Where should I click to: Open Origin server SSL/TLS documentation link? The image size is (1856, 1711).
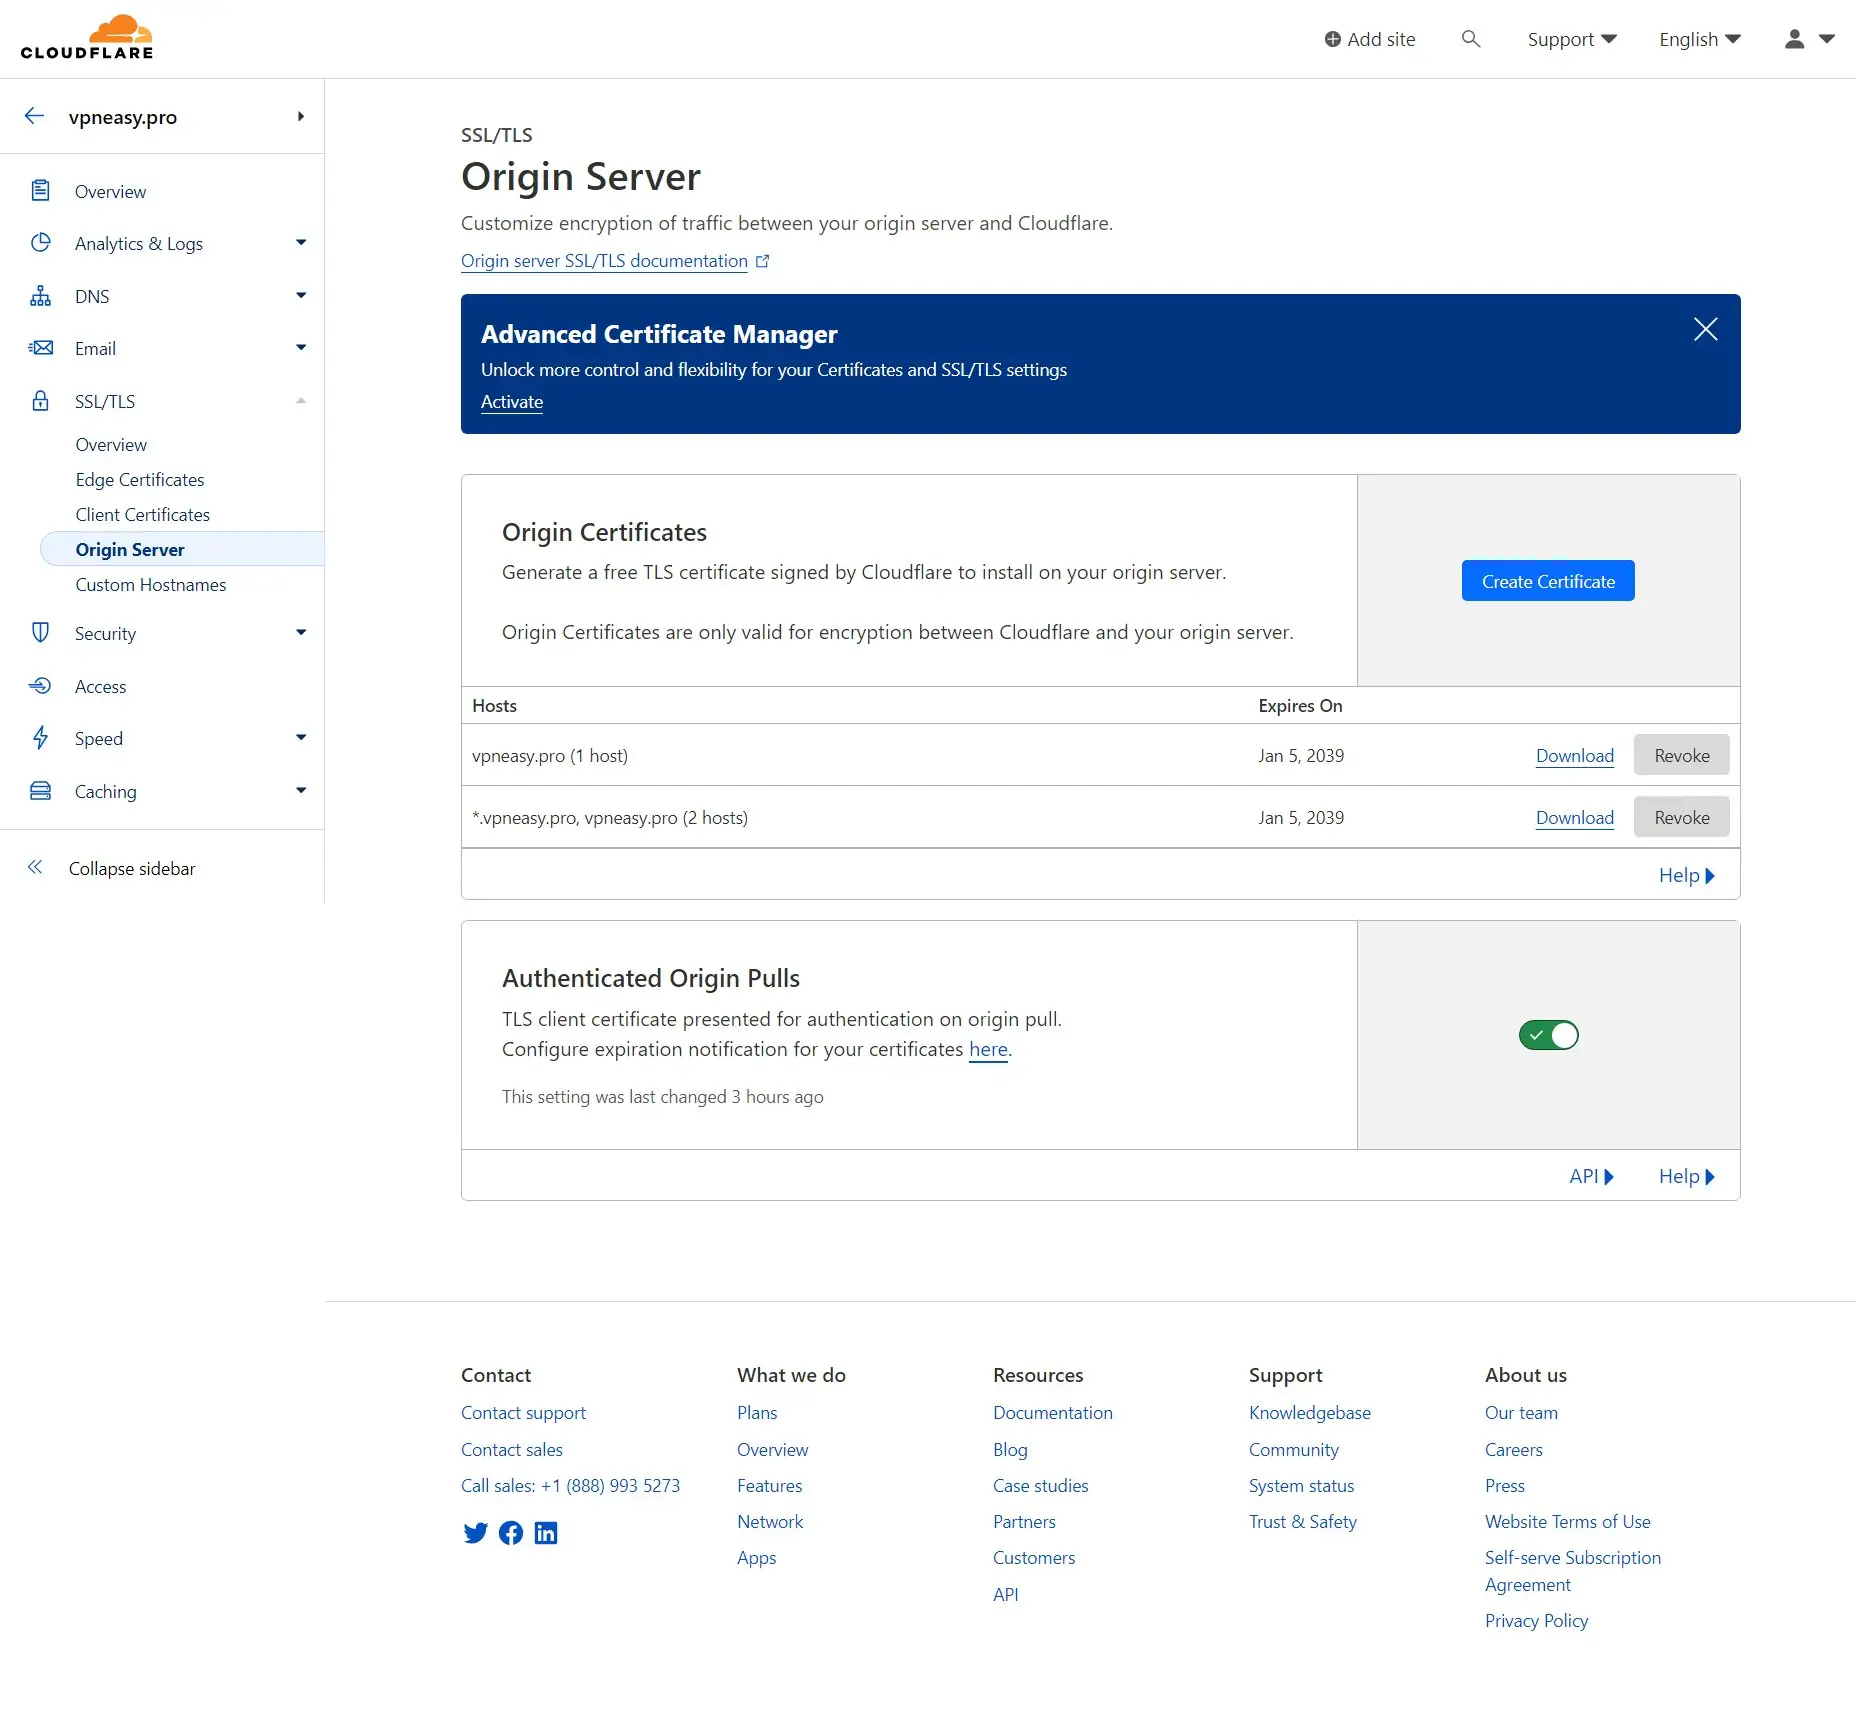click(604, 261)
